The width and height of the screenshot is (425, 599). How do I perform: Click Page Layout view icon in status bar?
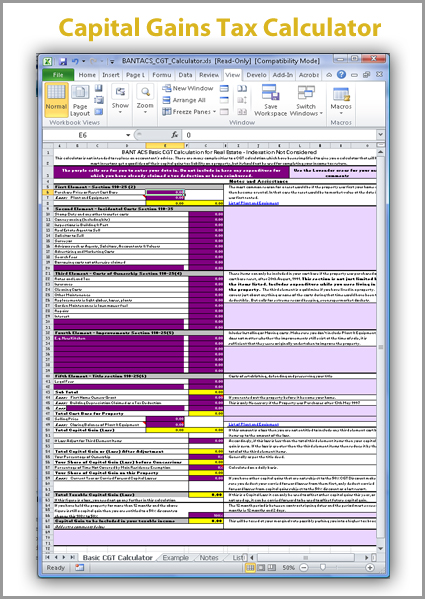pyautogui.click(x=261, y=568)
